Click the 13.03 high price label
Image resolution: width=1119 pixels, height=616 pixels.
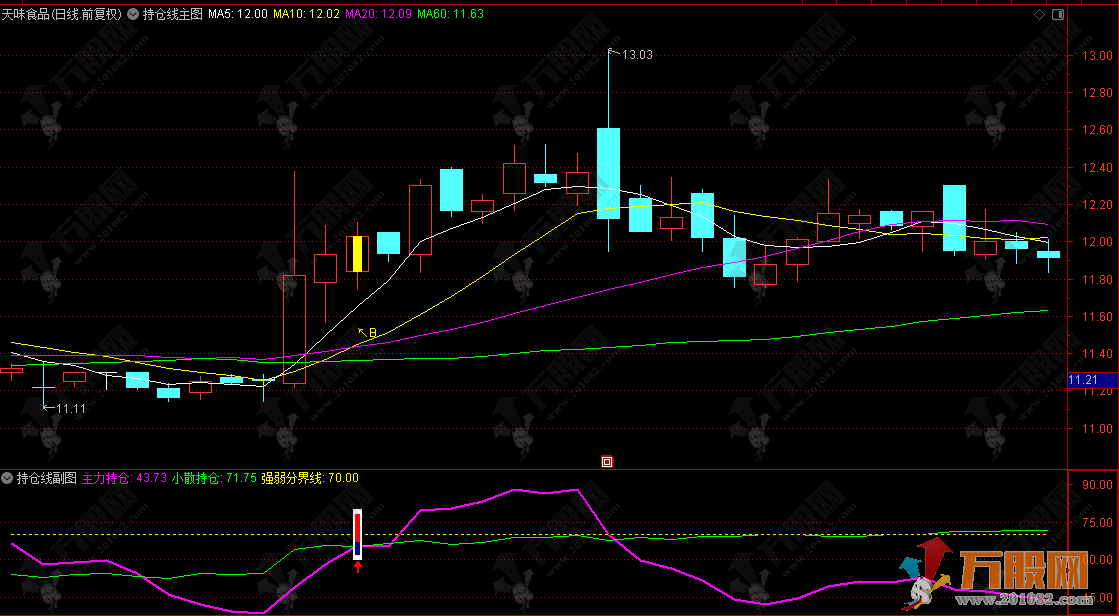point(637,55)
